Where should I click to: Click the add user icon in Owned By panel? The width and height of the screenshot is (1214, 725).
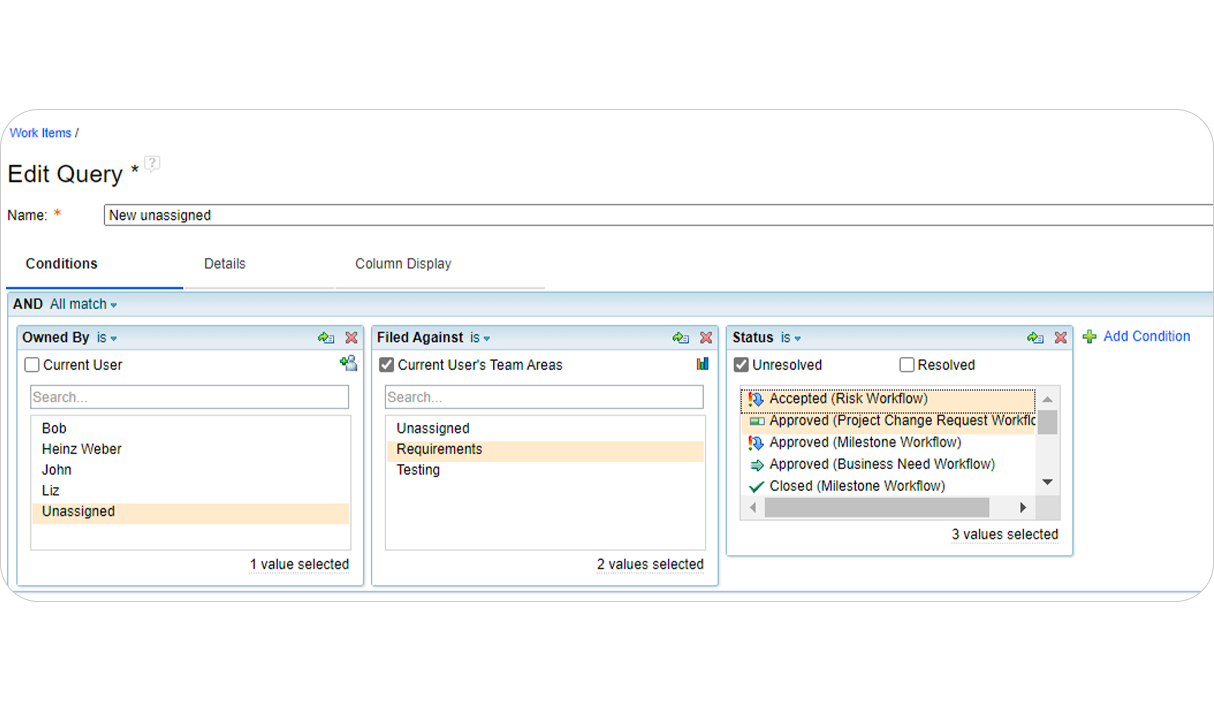pos(348,364)
